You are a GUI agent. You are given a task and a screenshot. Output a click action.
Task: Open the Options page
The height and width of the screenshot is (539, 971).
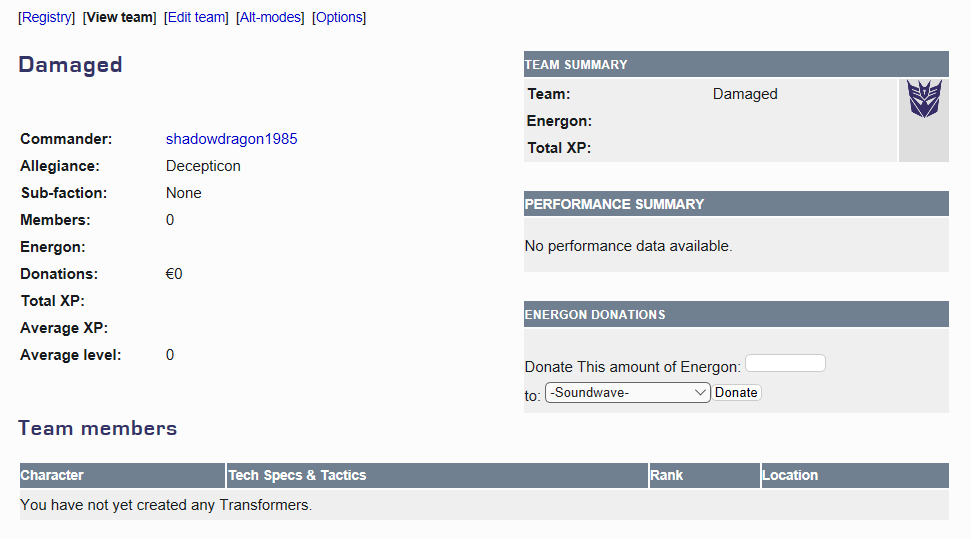[339, 17]
